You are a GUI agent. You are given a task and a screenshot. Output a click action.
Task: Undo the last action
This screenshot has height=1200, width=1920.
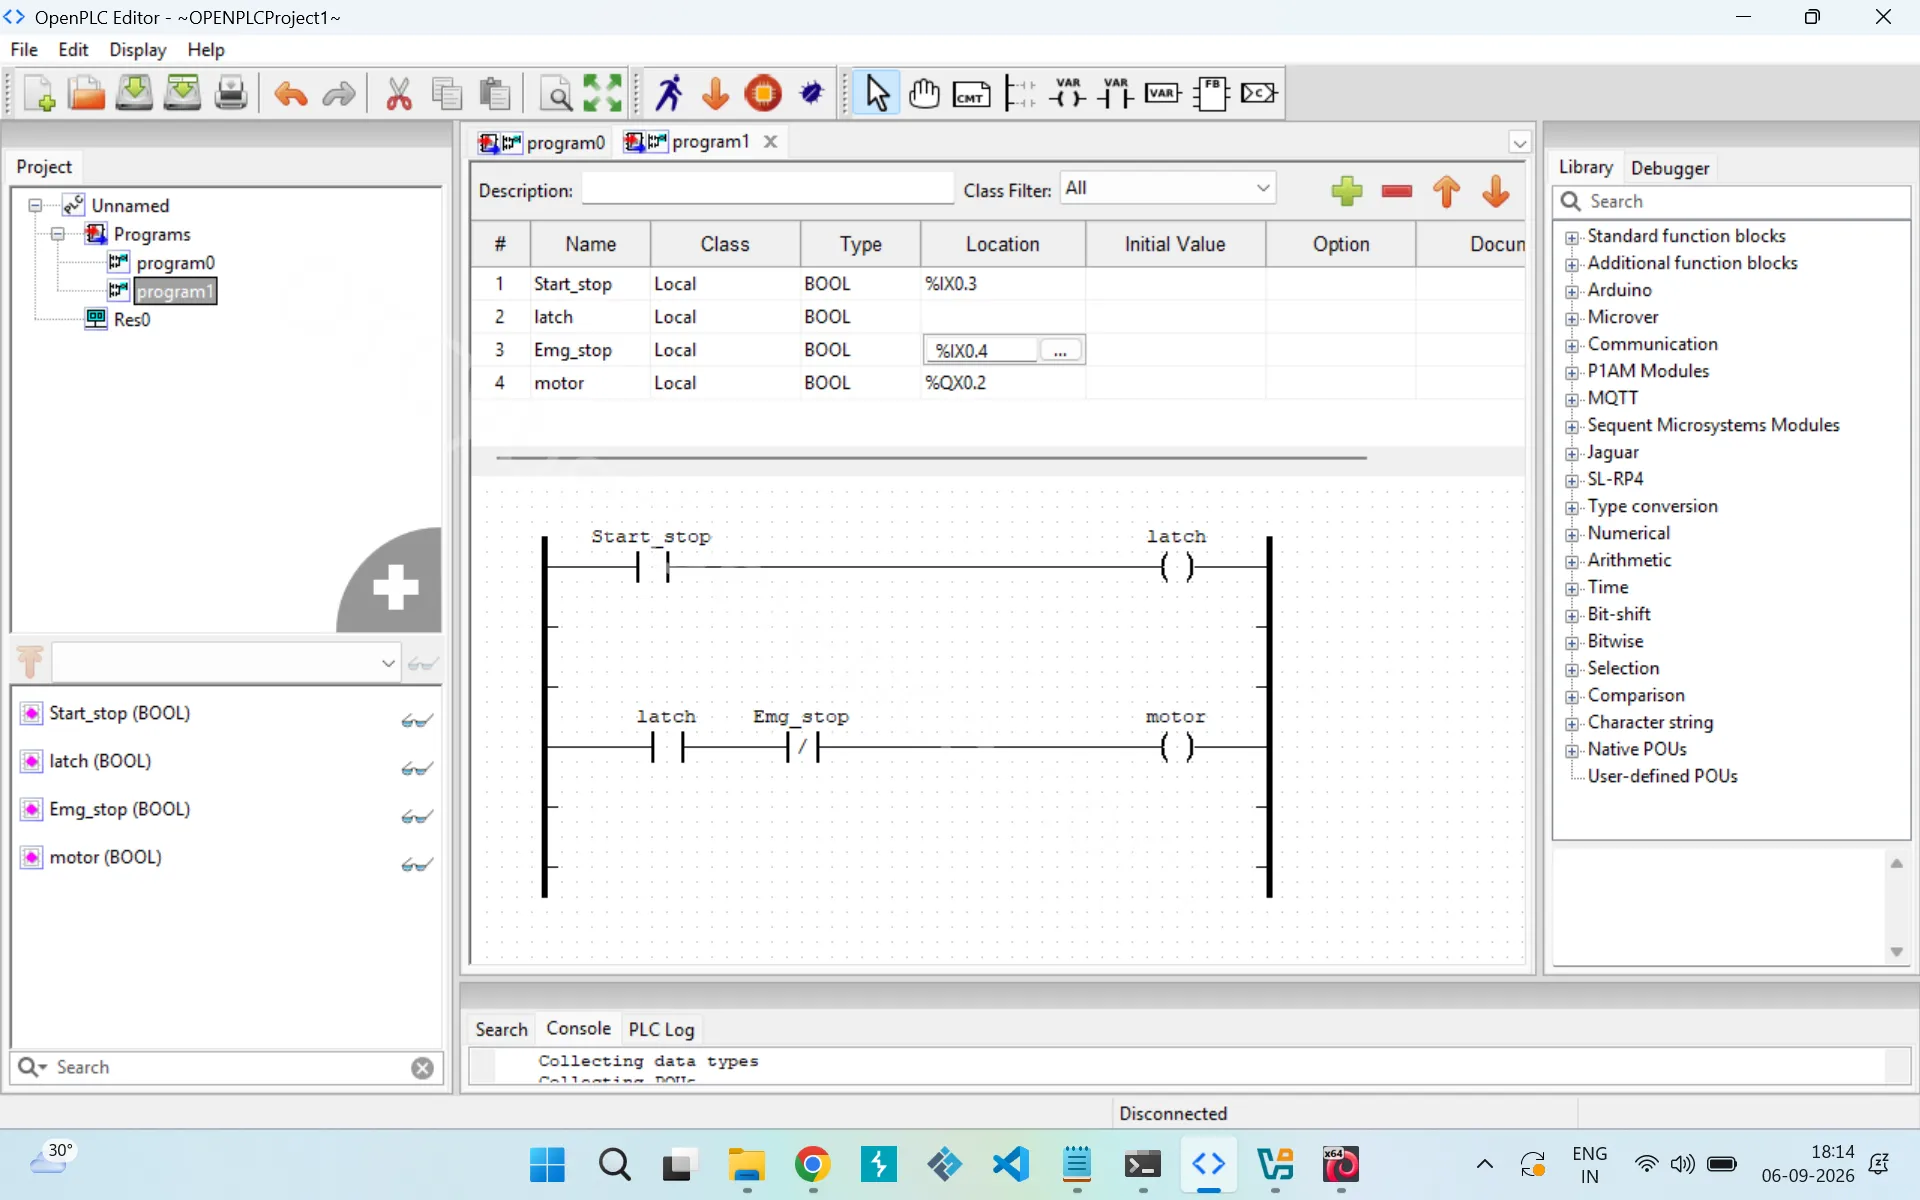tap(290, 94)
